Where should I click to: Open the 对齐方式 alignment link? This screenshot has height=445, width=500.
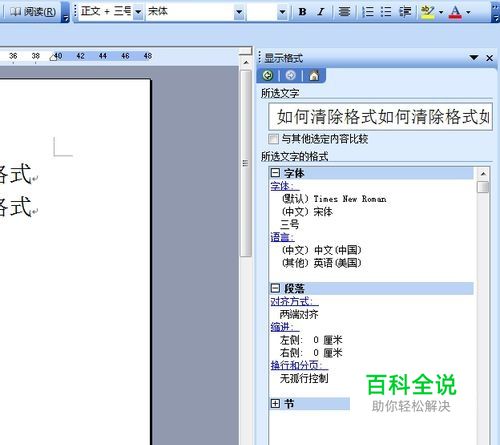(x=294, y=301)
